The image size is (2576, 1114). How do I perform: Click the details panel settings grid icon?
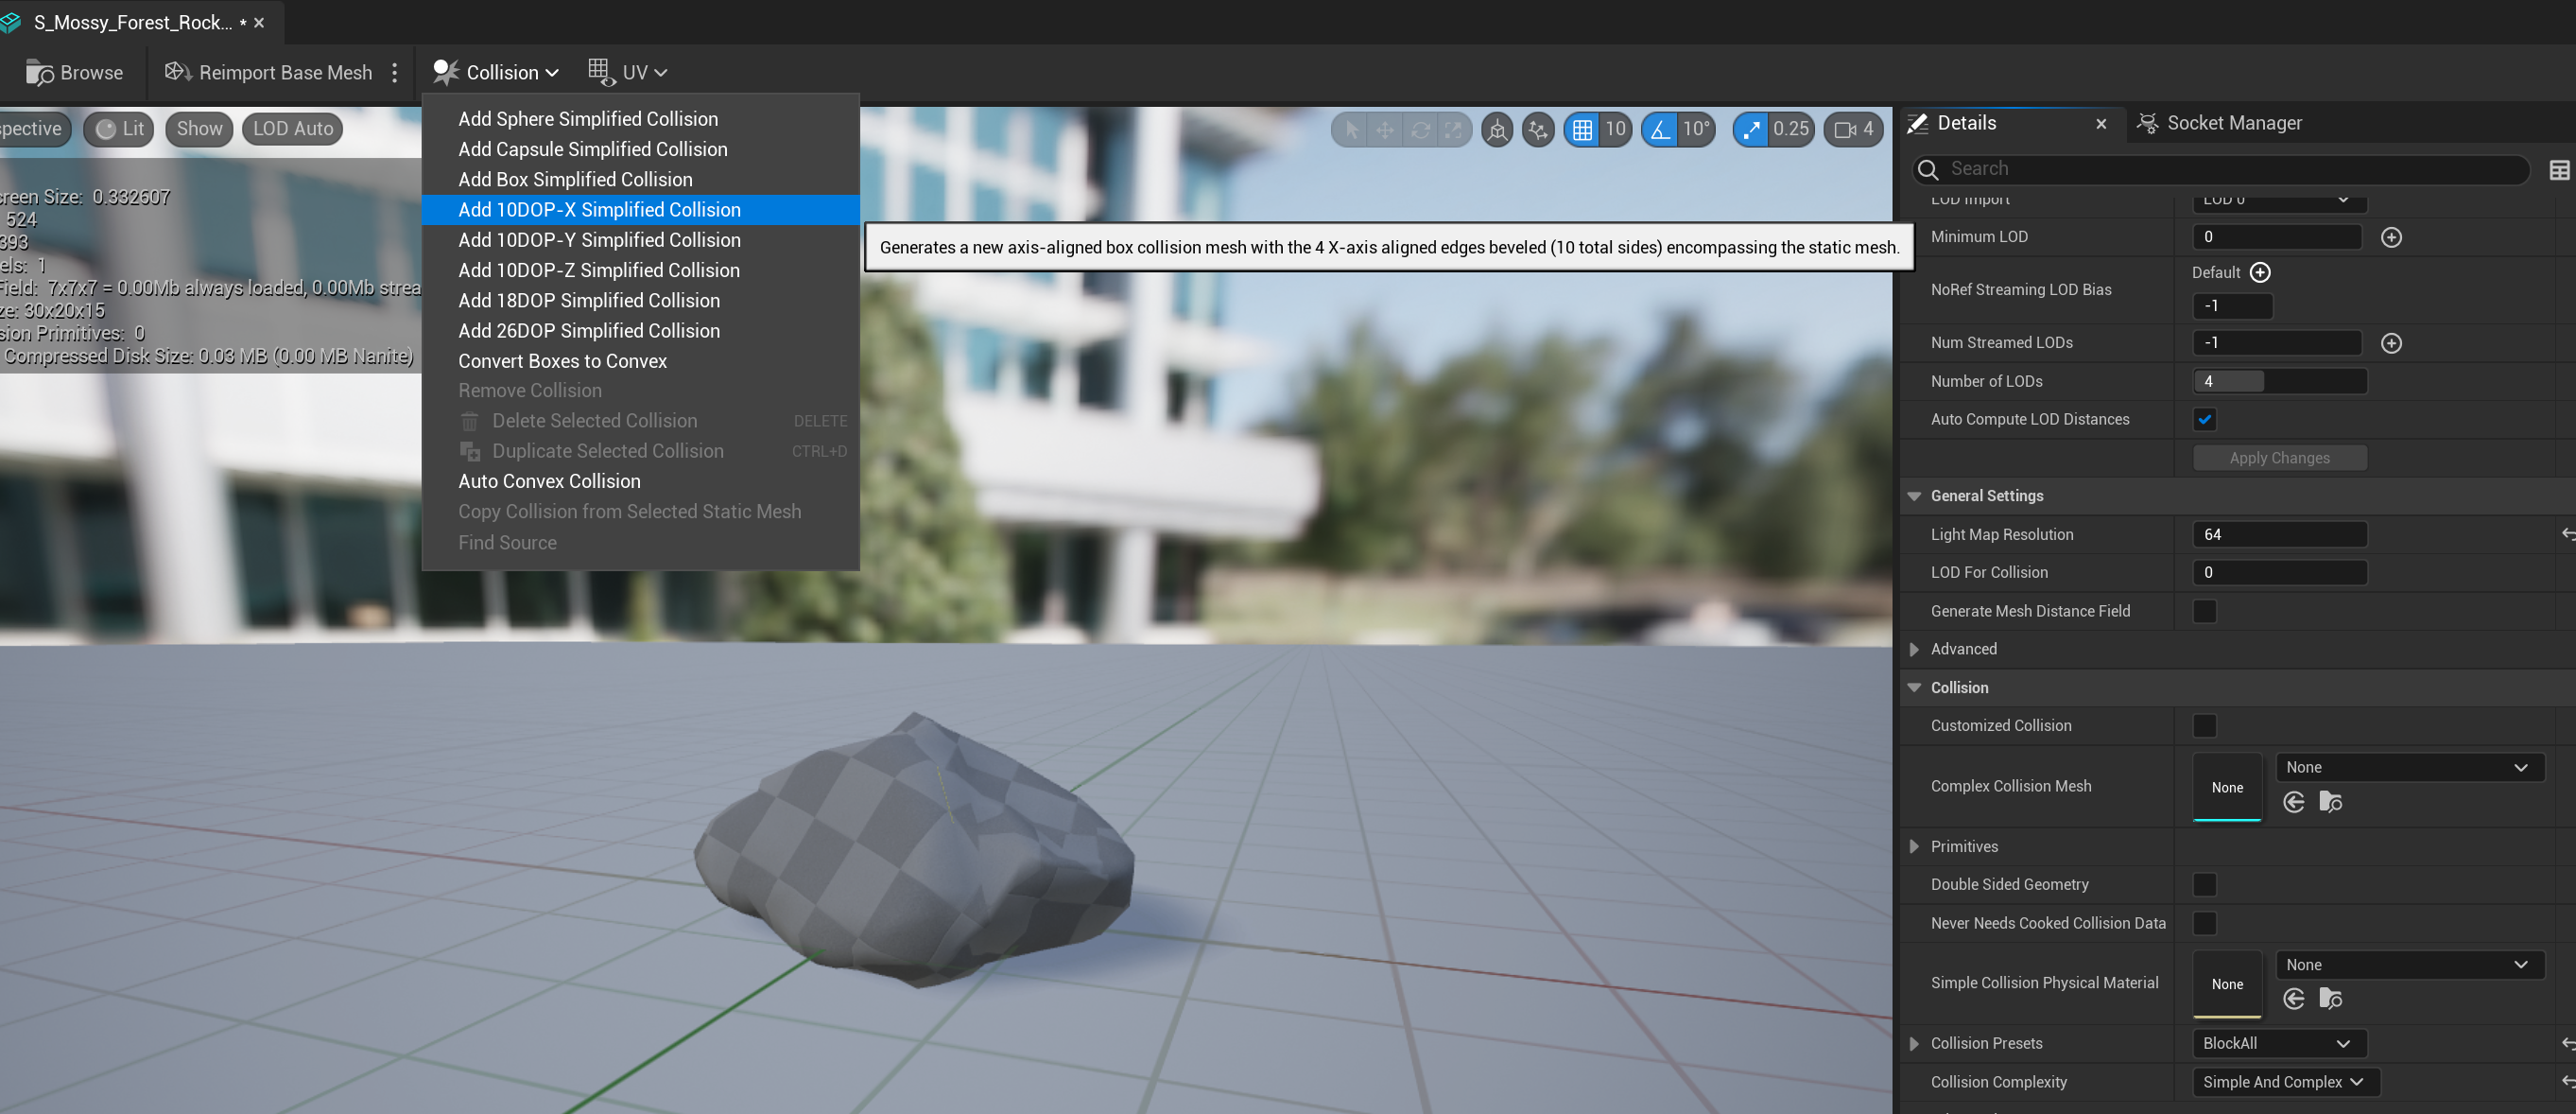(2558, 170)
